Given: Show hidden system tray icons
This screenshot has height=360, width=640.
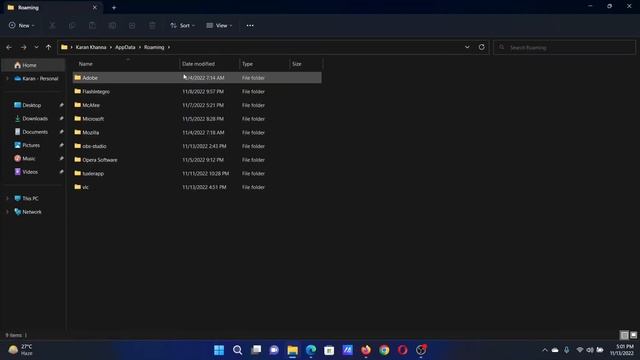Looking at the screenshot, I should (544, 350).
